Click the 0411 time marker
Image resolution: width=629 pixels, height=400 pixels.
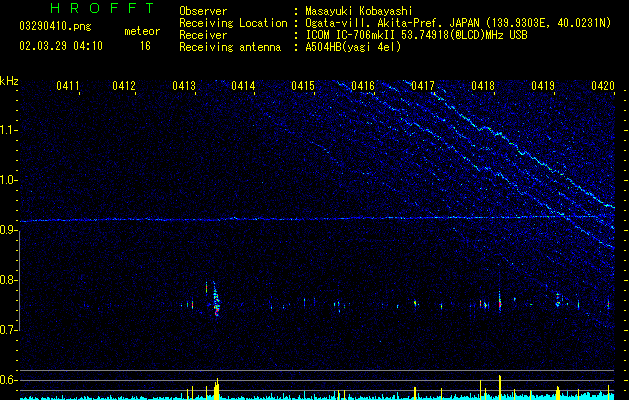point(67,86)
